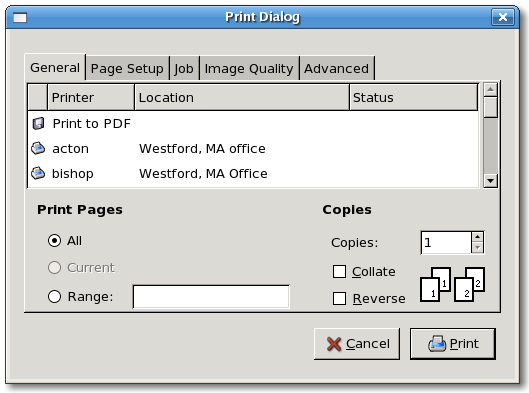Click the acton printer icon

tap(38, 148)
